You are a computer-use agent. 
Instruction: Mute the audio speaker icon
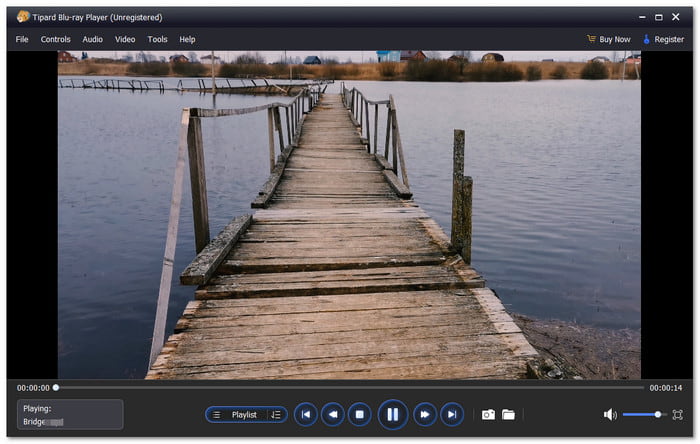coord(610,414)
